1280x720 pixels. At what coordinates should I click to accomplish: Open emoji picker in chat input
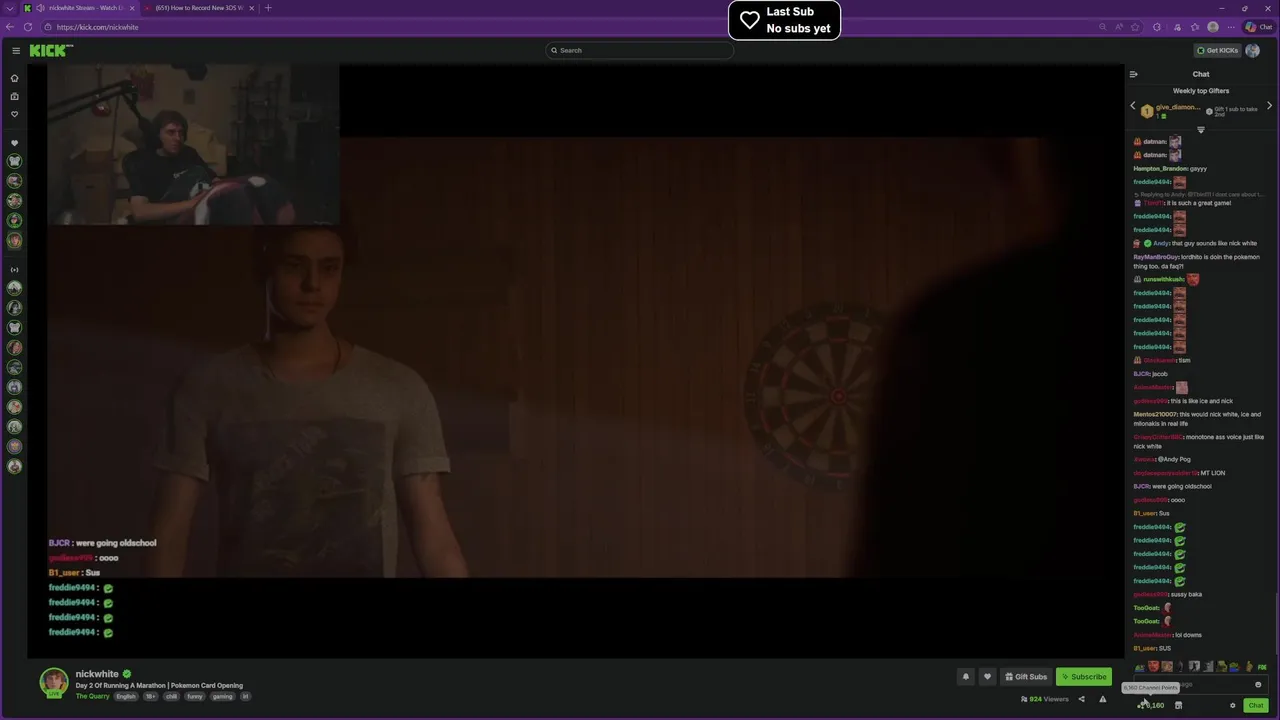(x=1258, y=685)
